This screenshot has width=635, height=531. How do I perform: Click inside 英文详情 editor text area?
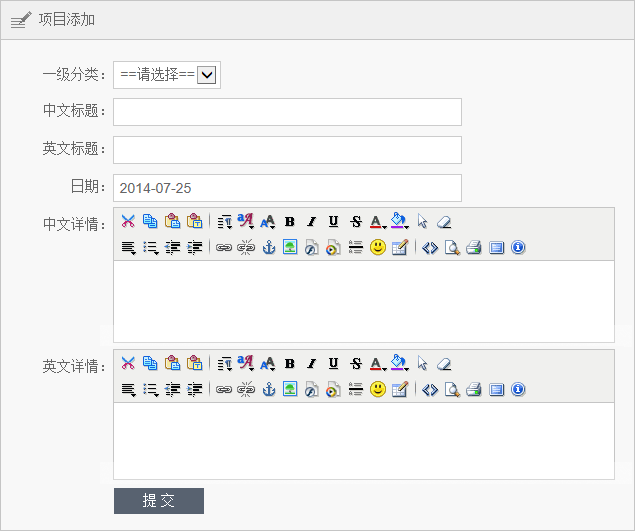click(363, 440)
